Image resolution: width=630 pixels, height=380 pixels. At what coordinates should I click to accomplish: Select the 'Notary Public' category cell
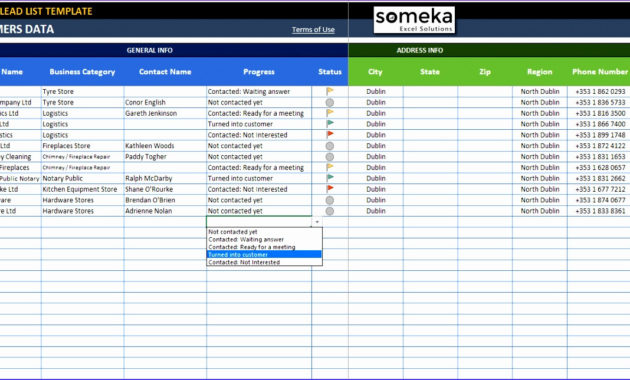[82, 178]
